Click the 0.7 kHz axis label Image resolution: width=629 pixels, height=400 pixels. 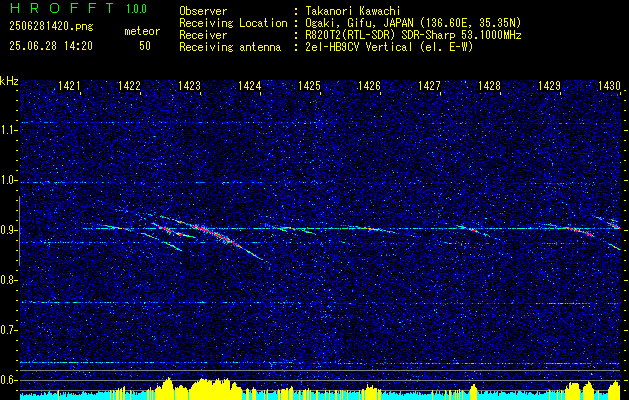click(x=8, y=330)
